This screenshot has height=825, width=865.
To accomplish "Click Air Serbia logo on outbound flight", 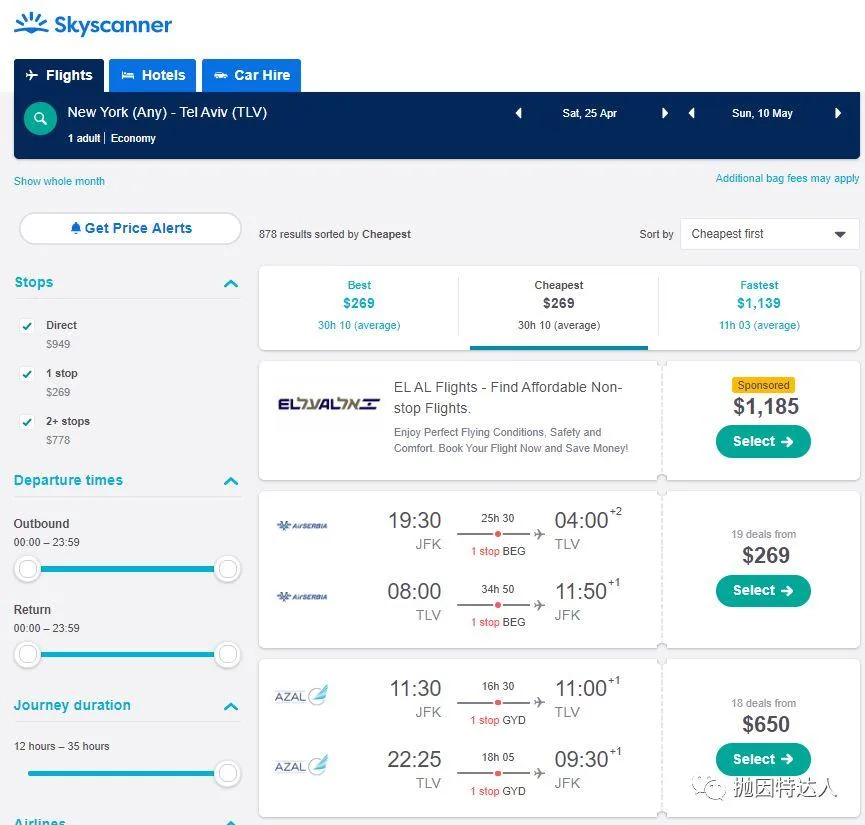I will tap(302, 525).
